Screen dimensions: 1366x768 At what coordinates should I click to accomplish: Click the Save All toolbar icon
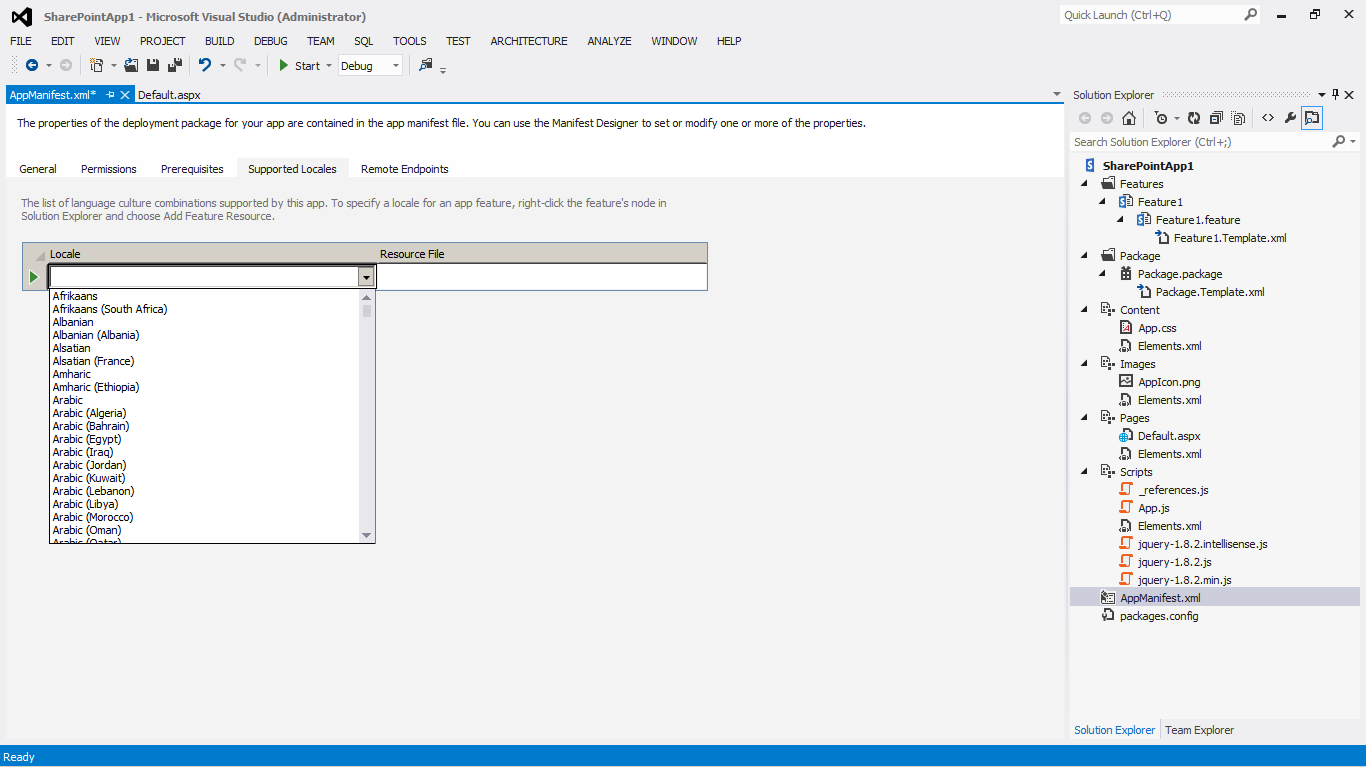tap(175, 65)
